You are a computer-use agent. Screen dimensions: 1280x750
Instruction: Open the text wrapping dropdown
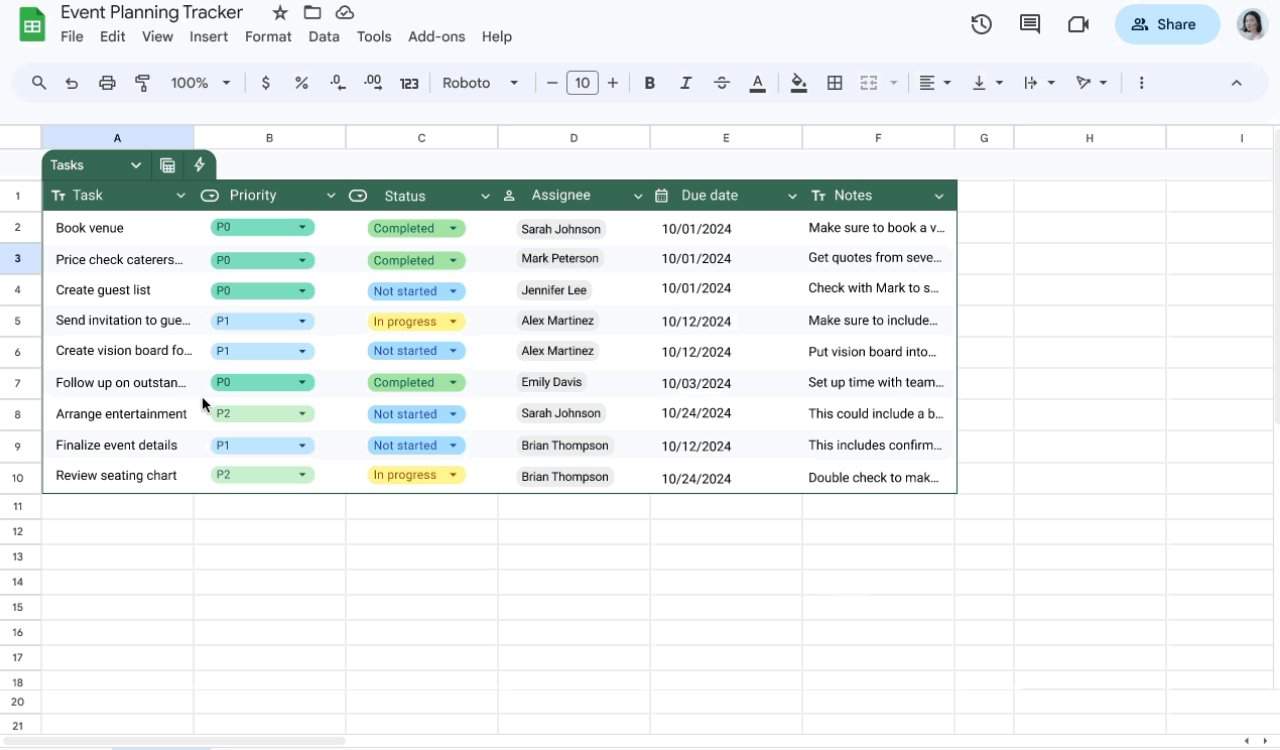tap(1039, 83)
